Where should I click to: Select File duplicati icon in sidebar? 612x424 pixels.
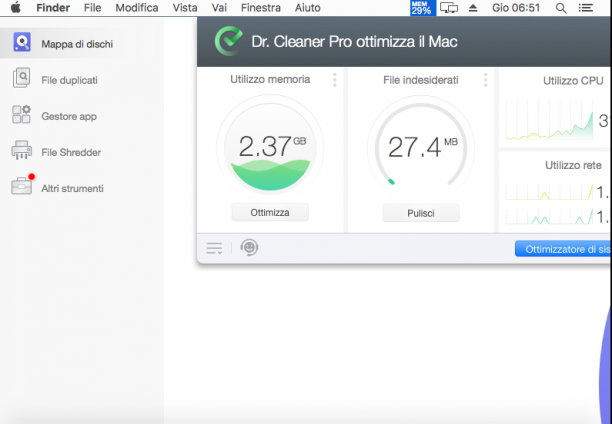pos(21,77)
